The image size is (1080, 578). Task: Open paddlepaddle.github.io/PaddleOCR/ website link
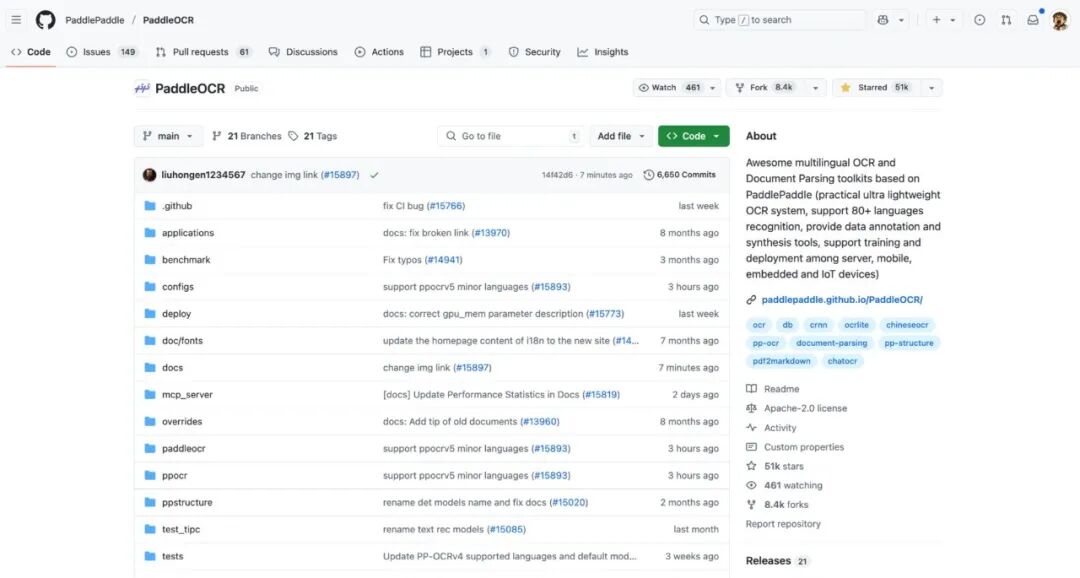click(x=842, y=300)
